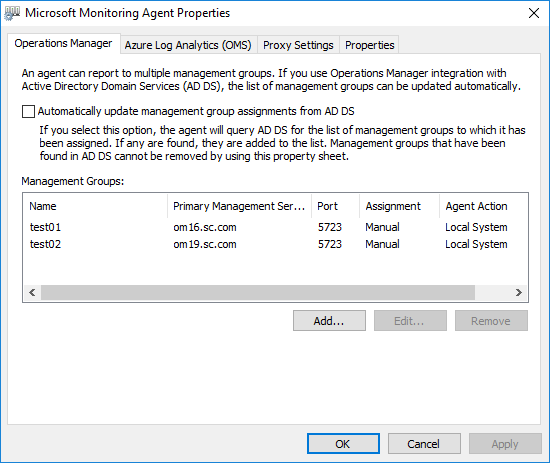Sort by the Name column header
This screenshot has height=463, width=550.
coord(95,206)
